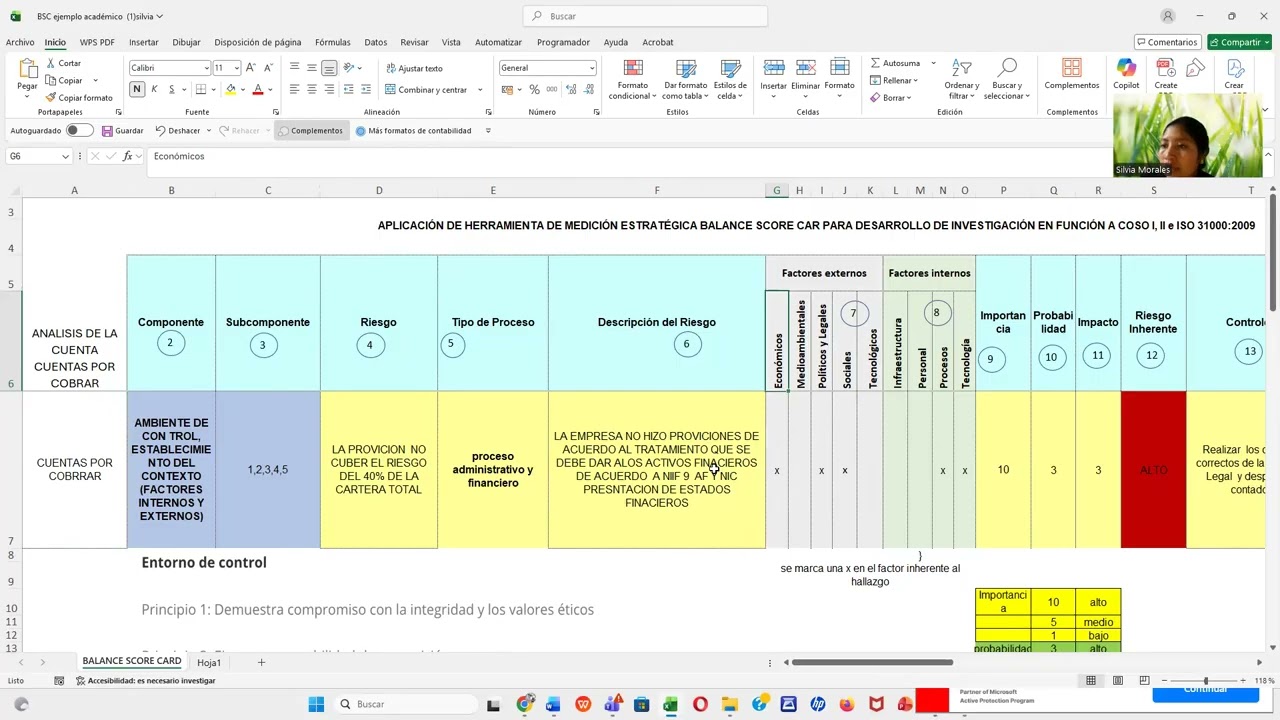Open the Archivo menu

tap(20, 42)
